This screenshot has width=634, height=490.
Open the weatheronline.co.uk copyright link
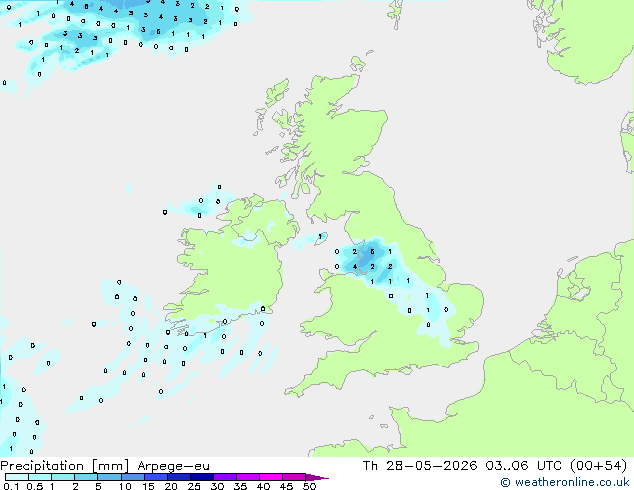point(564,482)
